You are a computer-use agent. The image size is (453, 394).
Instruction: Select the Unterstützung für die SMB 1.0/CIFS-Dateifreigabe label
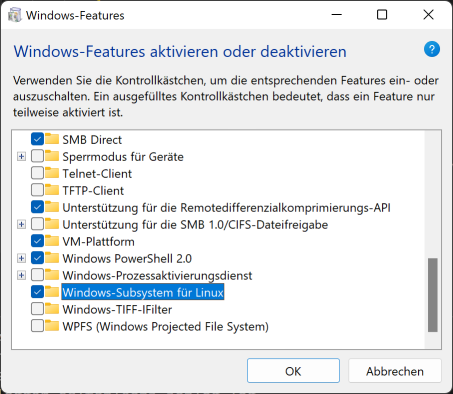[x=195, y=224]
